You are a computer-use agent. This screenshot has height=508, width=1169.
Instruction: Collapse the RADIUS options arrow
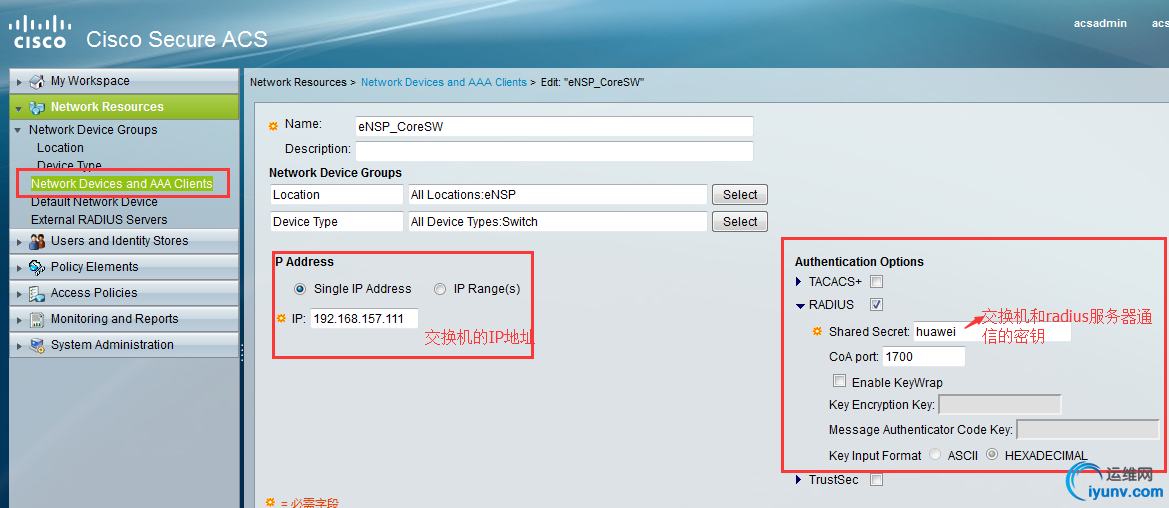[800, 305]
